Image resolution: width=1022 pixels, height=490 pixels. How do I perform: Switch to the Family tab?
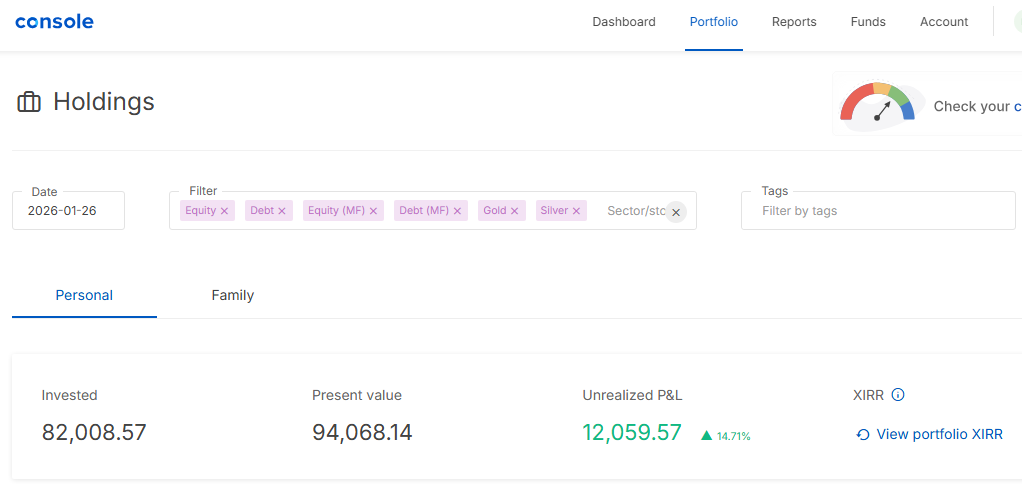(232, 295)
